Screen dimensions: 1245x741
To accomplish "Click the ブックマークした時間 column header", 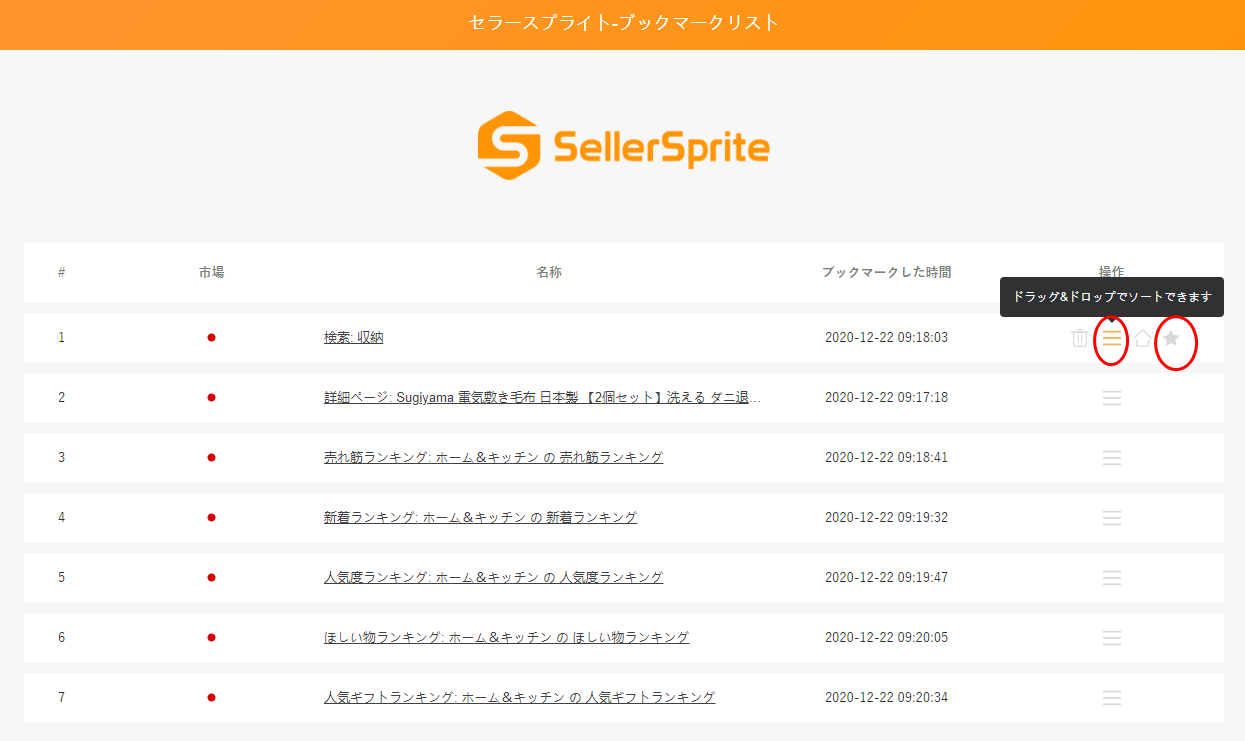I will (887, 272).
